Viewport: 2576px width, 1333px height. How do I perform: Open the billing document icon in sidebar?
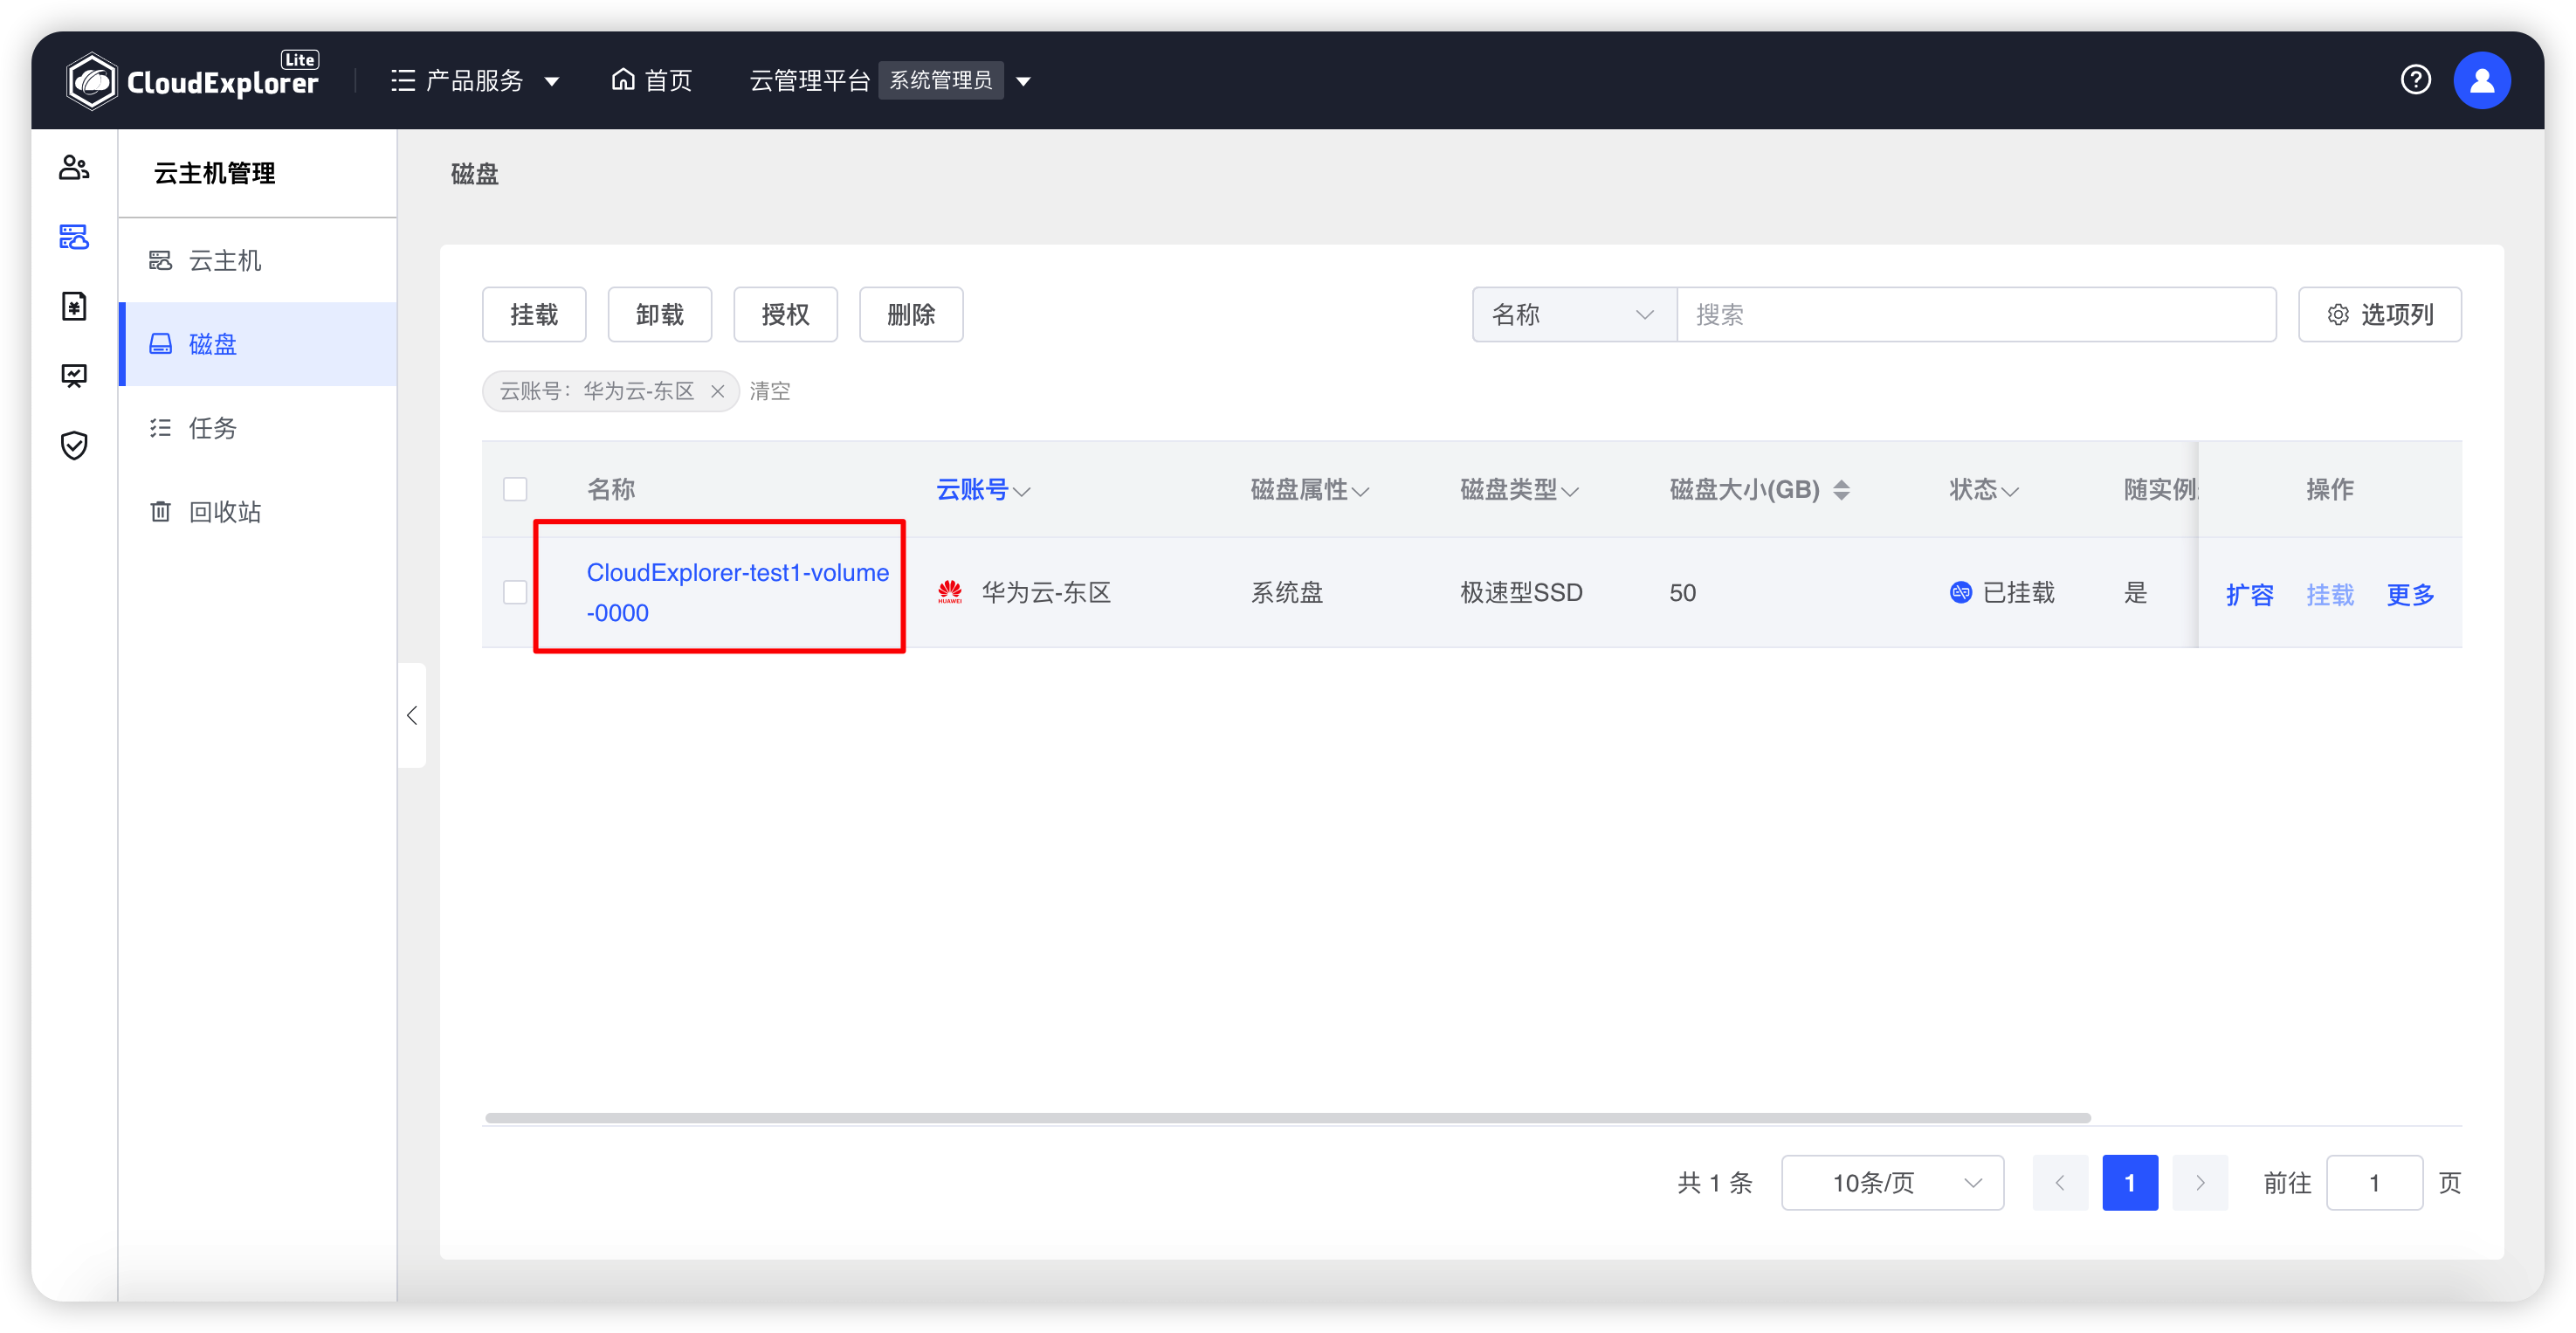click(74, 306)
